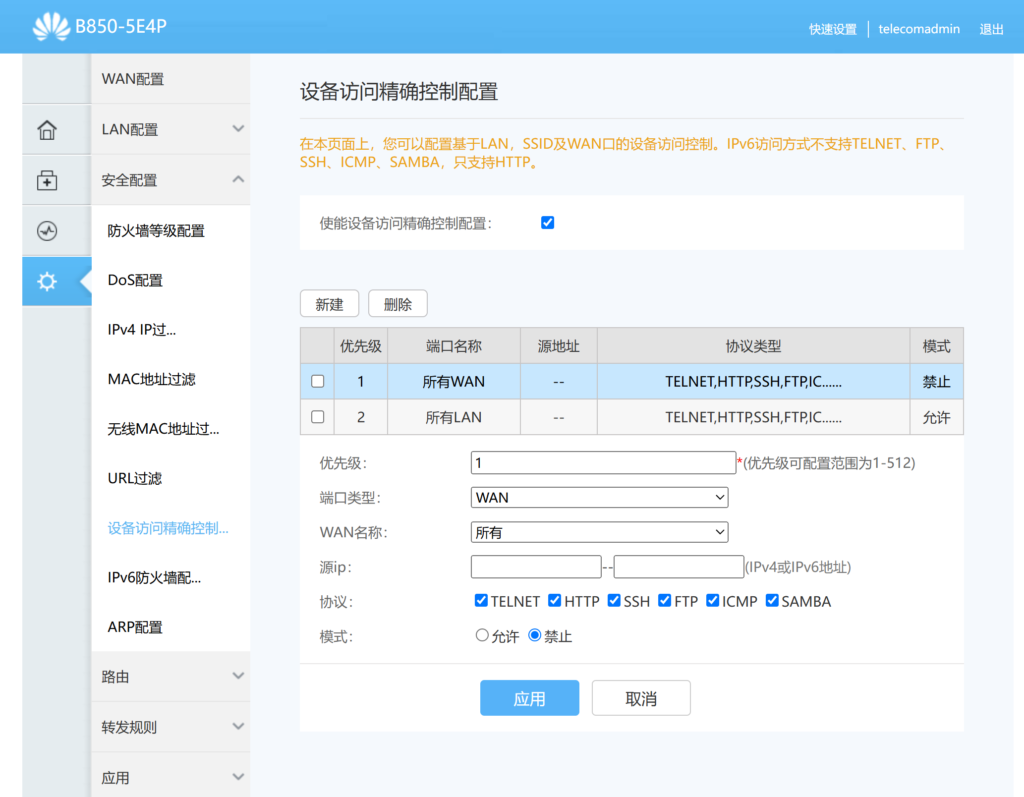
Task: Open the 端口类型 WAN dropdown
Action: point(599,498)
